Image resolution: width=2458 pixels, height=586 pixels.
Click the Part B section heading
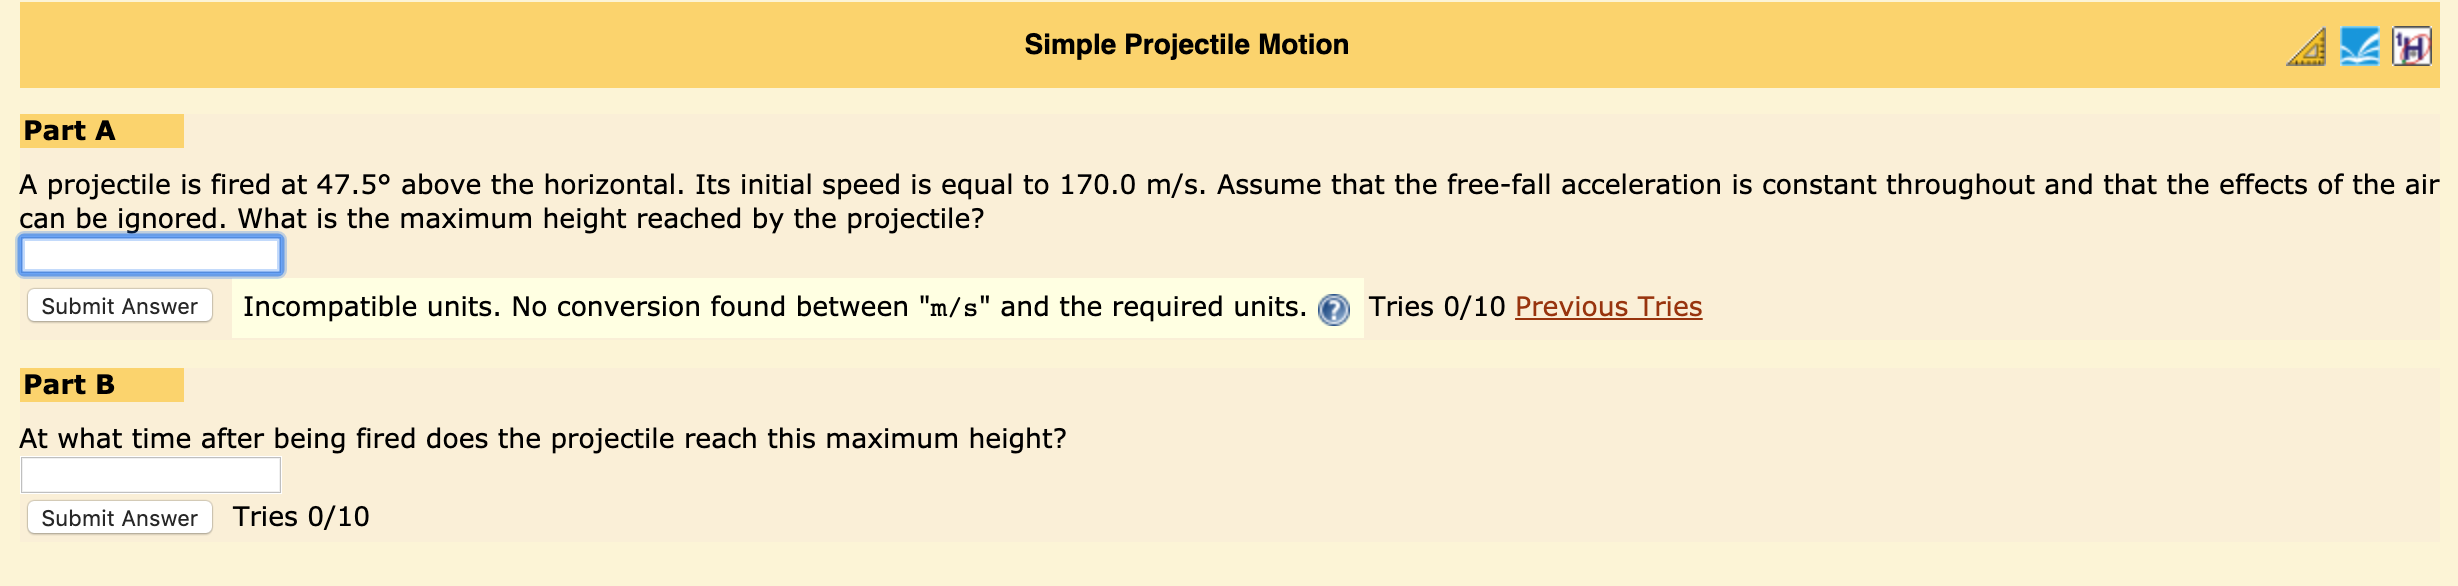pyautogui.click(x=70, y=383)
